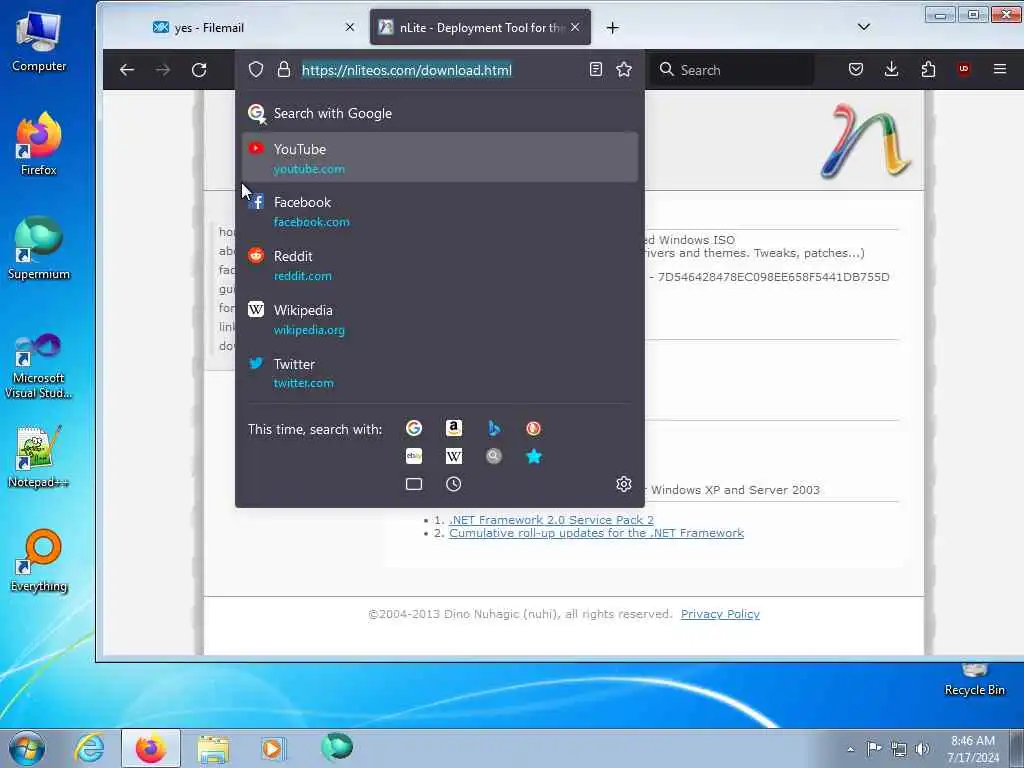This screenshot has height=768, width=1024.
Task: Search this time with Wikipedia icon
Action: (x=454, y=456)
